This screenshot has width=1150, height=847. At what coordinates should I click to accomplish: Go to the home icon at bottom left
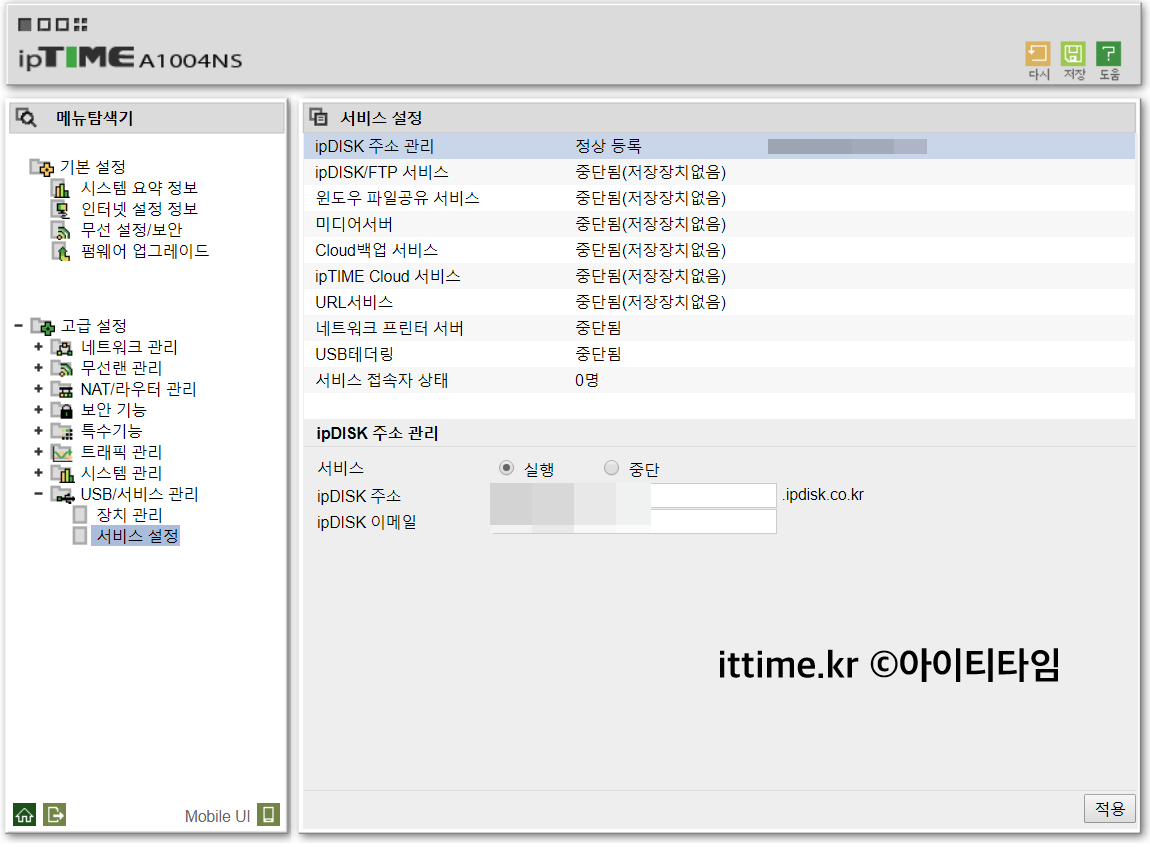(24, 815)
